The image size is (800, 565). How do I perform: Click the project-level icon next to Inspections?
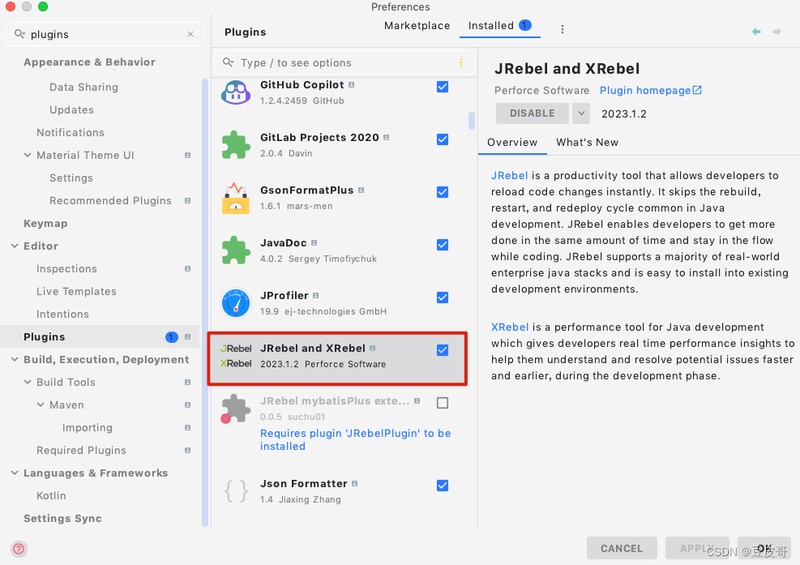pos(187,268)
